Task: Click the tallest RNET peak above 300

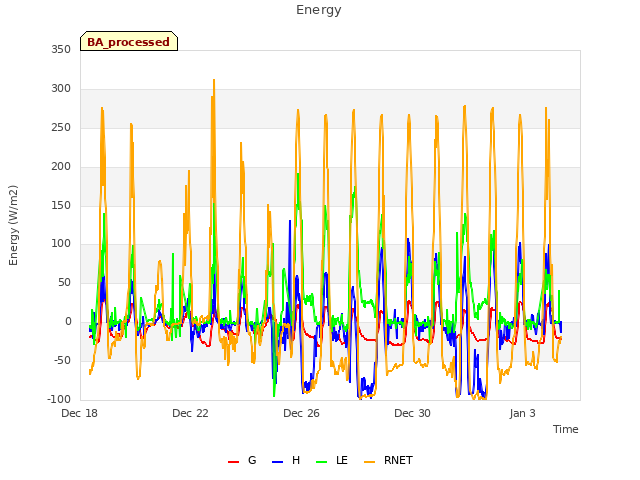Action: pos(214,81)
